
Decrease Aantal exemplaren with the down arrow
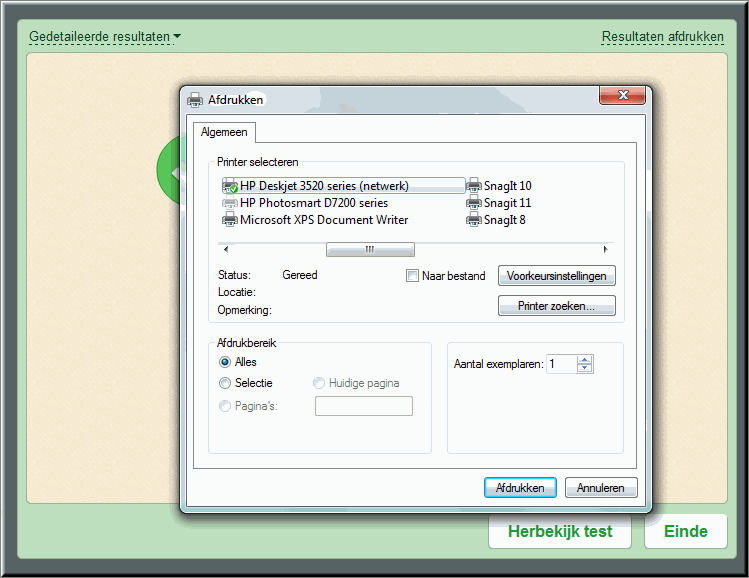pos(585,368)
